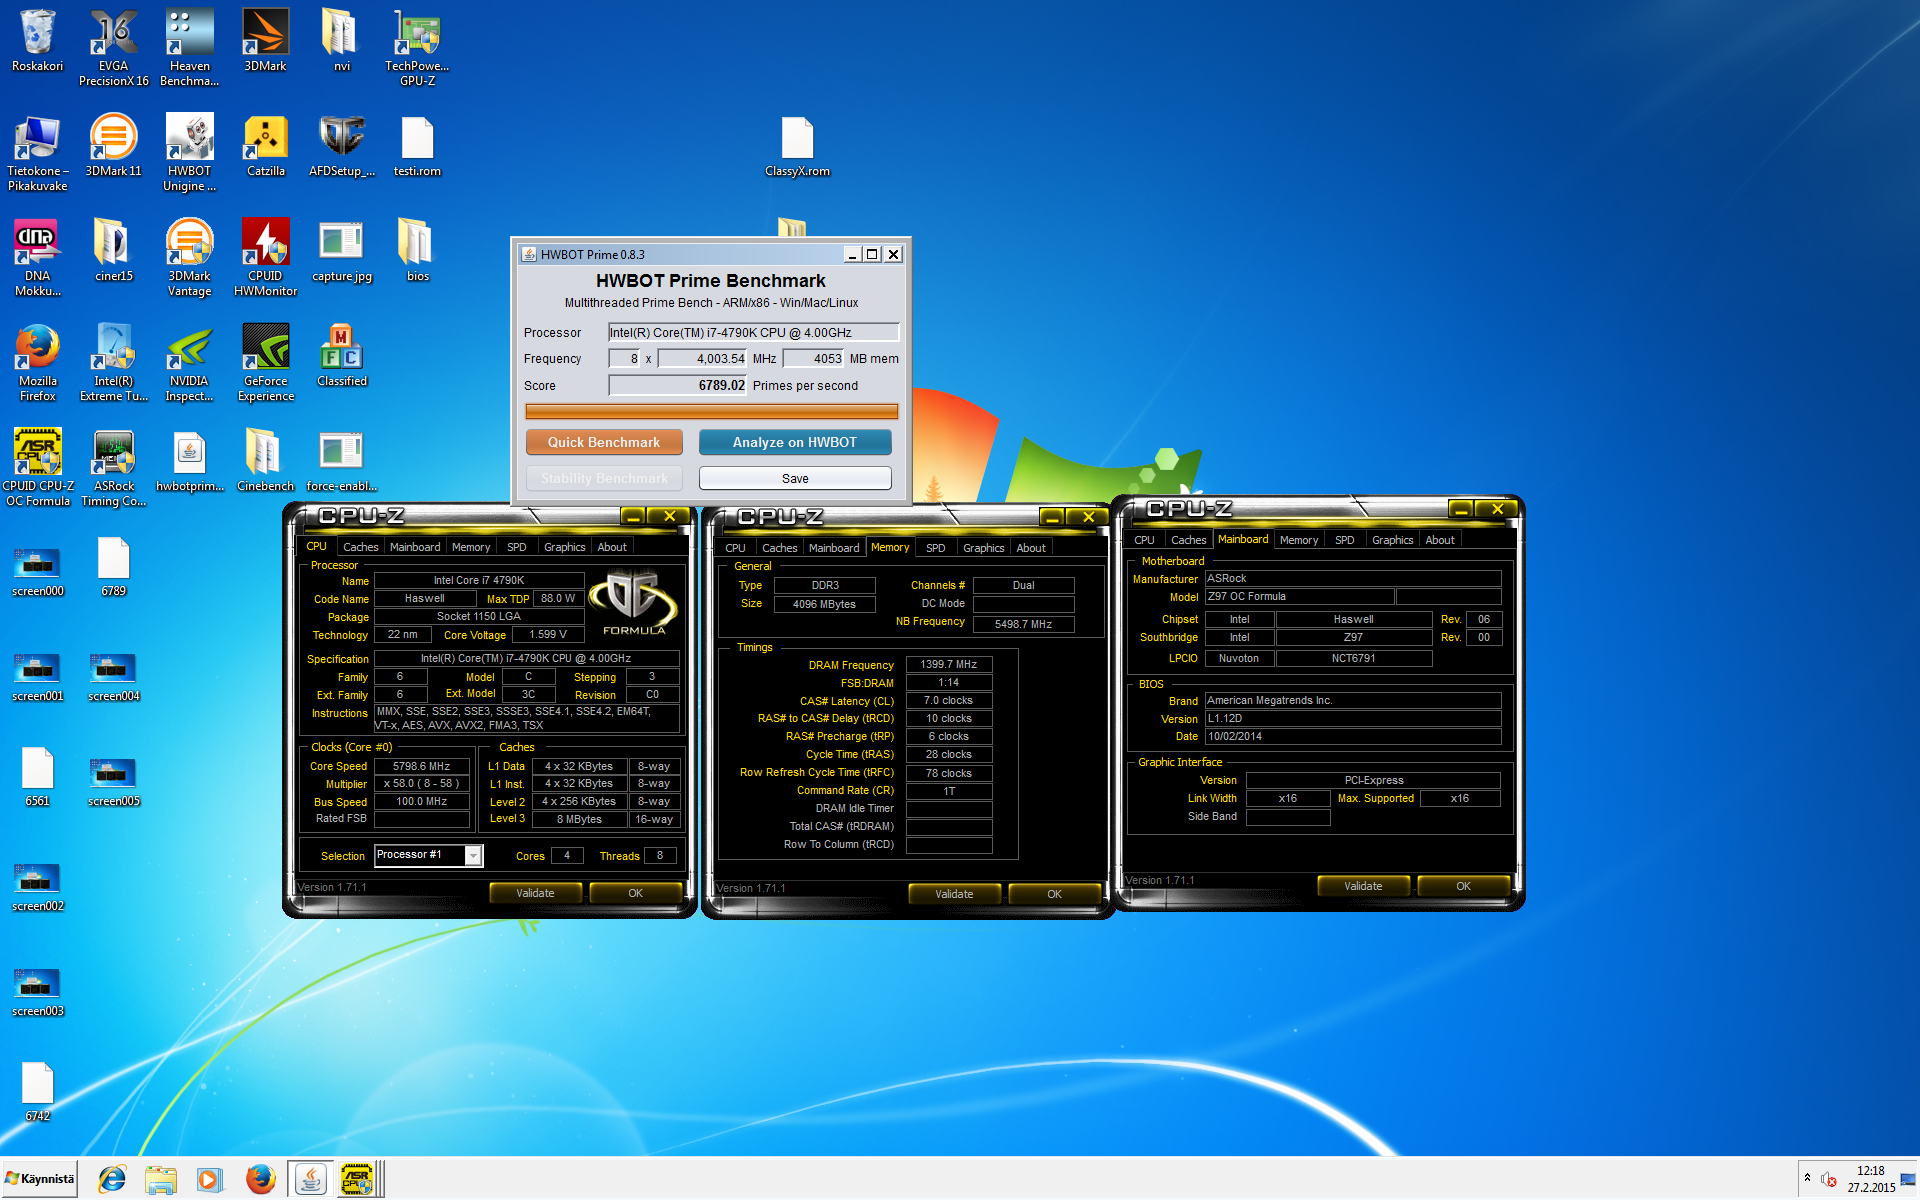Select the NVIDIA Inspector desktop icon
This screenshot has width=1920, height=1200.
coord(189,362)
